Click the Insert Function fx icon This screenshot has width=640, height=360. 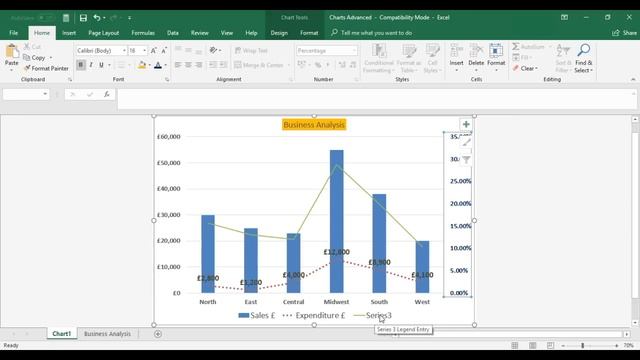click(x=107, y=94)
